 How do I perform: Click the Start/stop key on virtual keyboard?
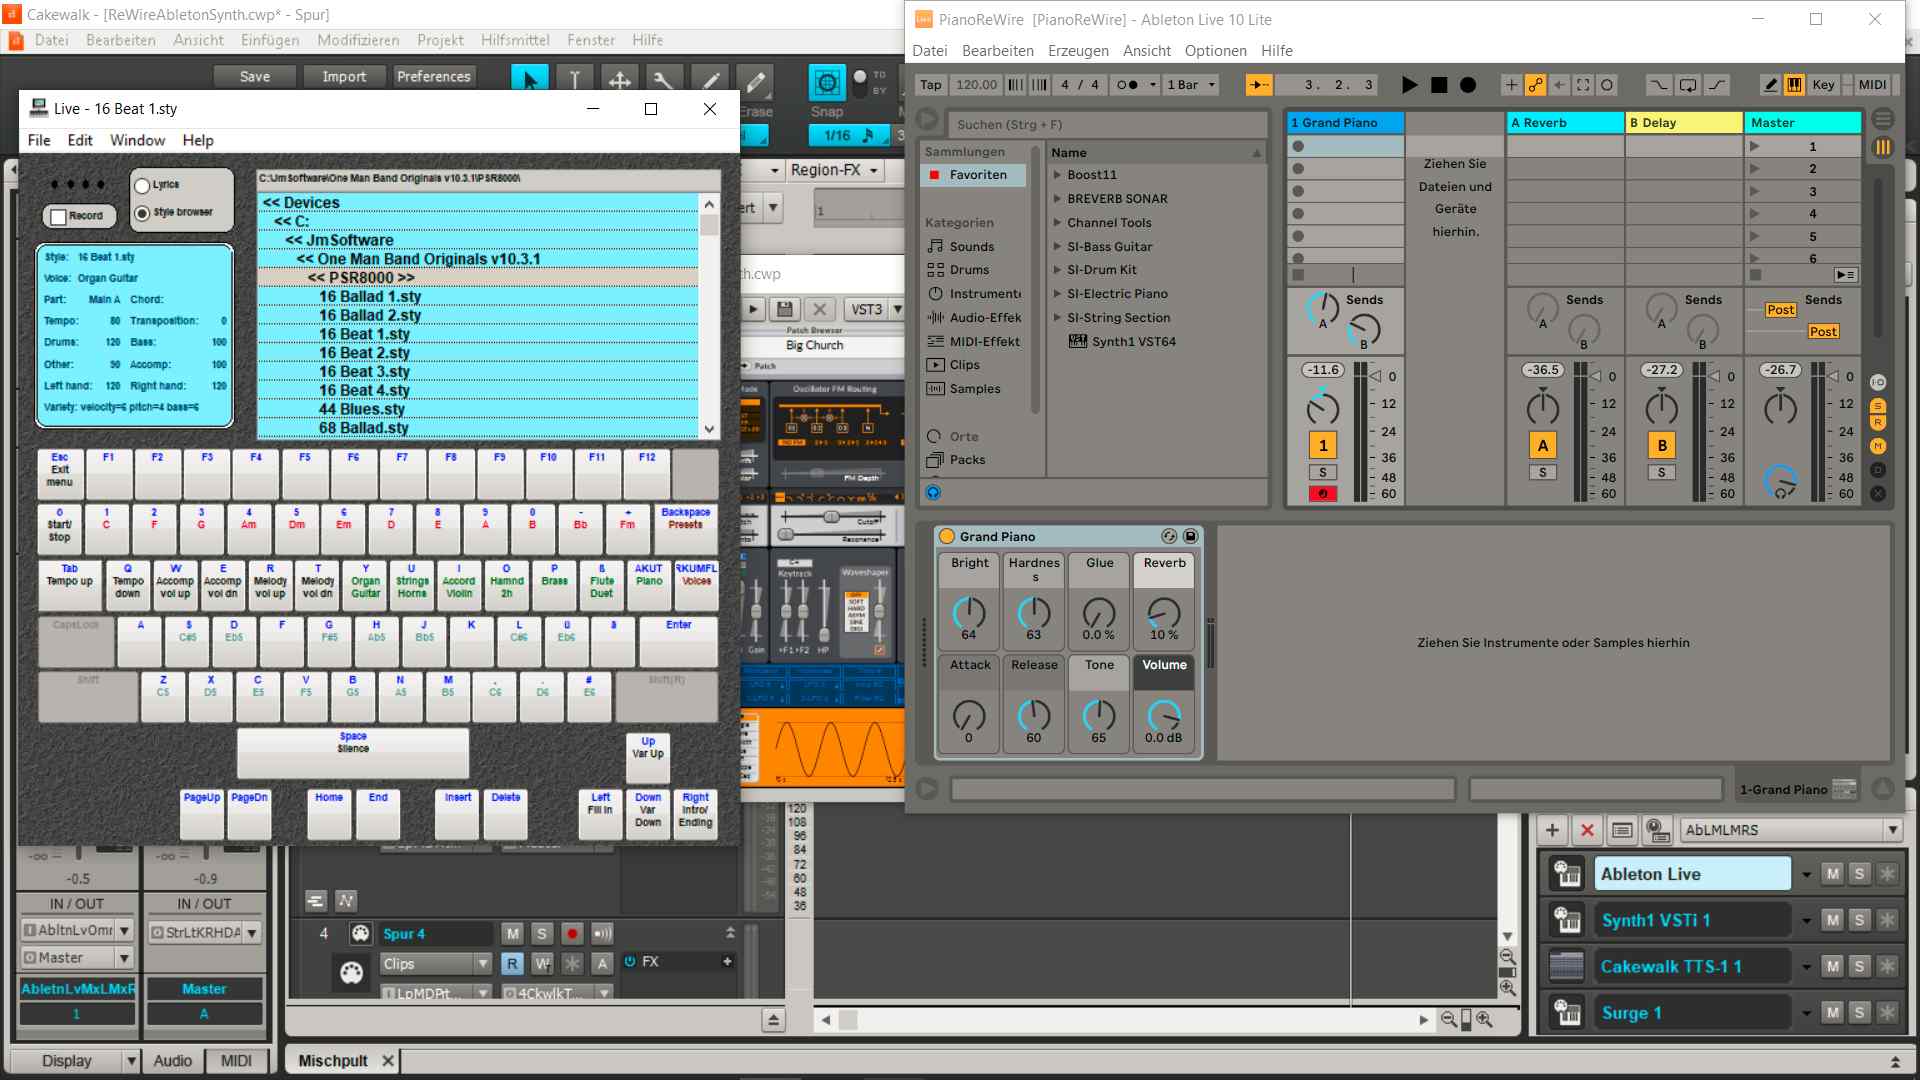tap(59, 529)
